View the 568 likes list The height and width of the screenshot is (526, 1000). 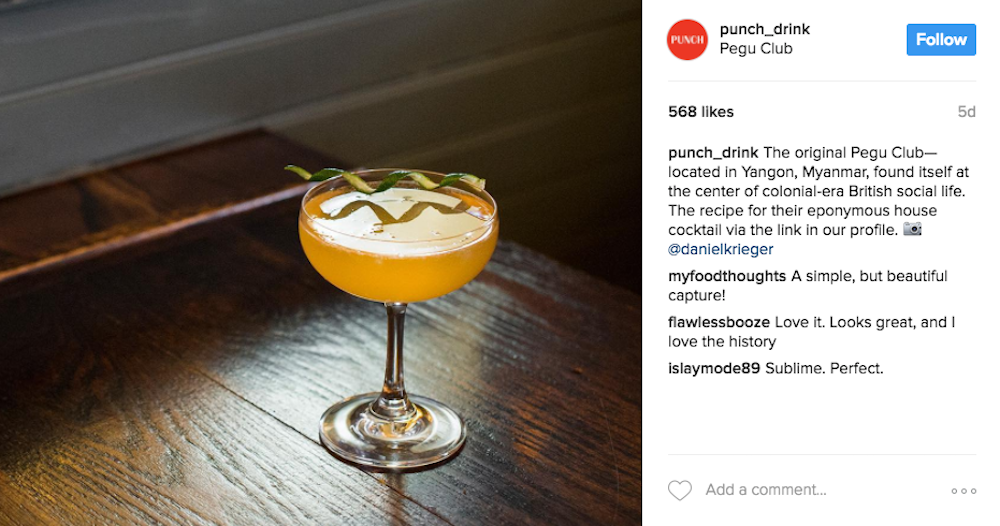click(x=701, y=112)
